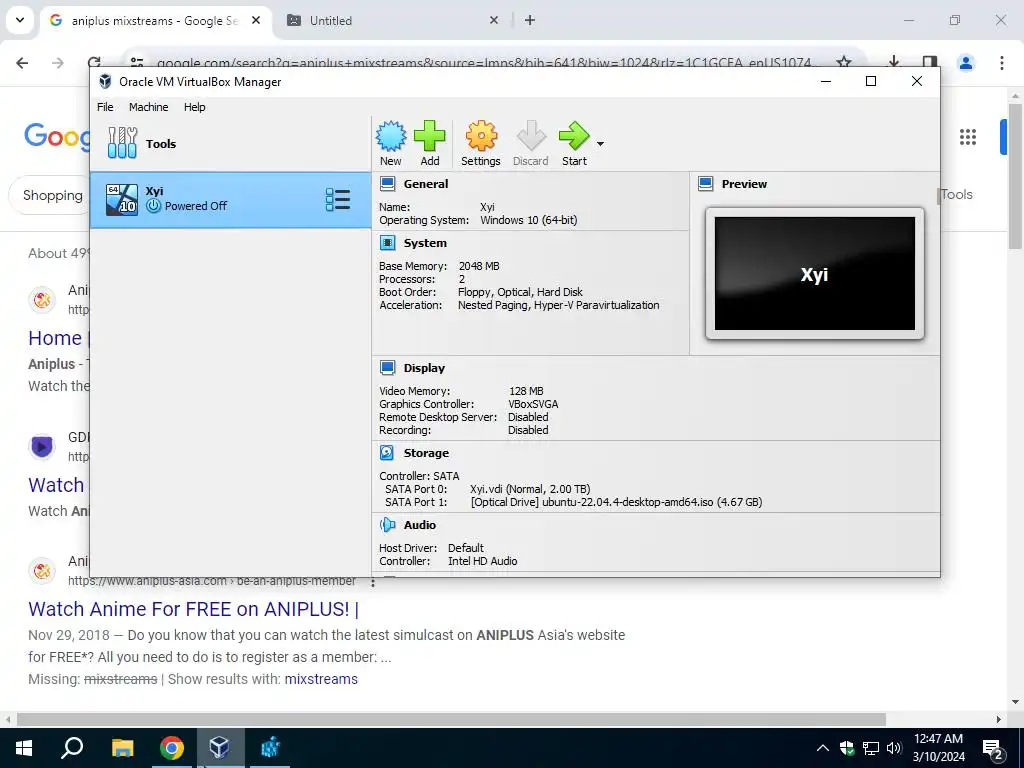The image size is (1024, 768).
Task: Open Chrome tab search chevron
Action: [x=20, y=20]
